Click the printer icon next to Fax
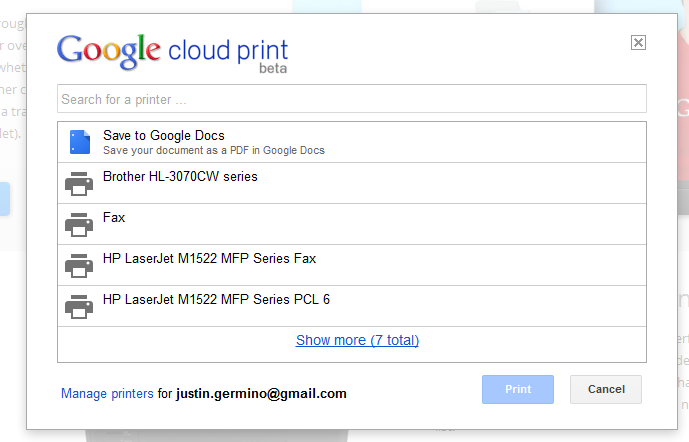The image size is (689, 442). point(79,225)
